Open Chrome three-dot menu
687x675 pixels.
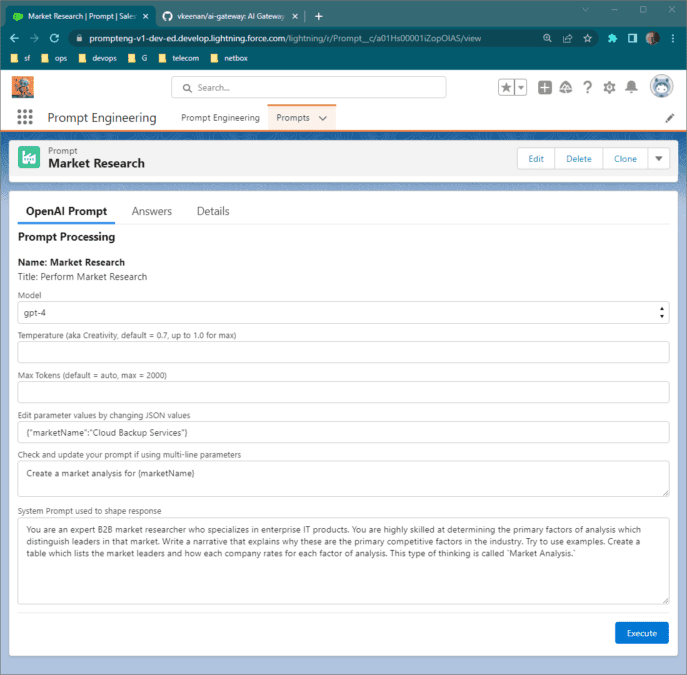[x=673, y=39]
